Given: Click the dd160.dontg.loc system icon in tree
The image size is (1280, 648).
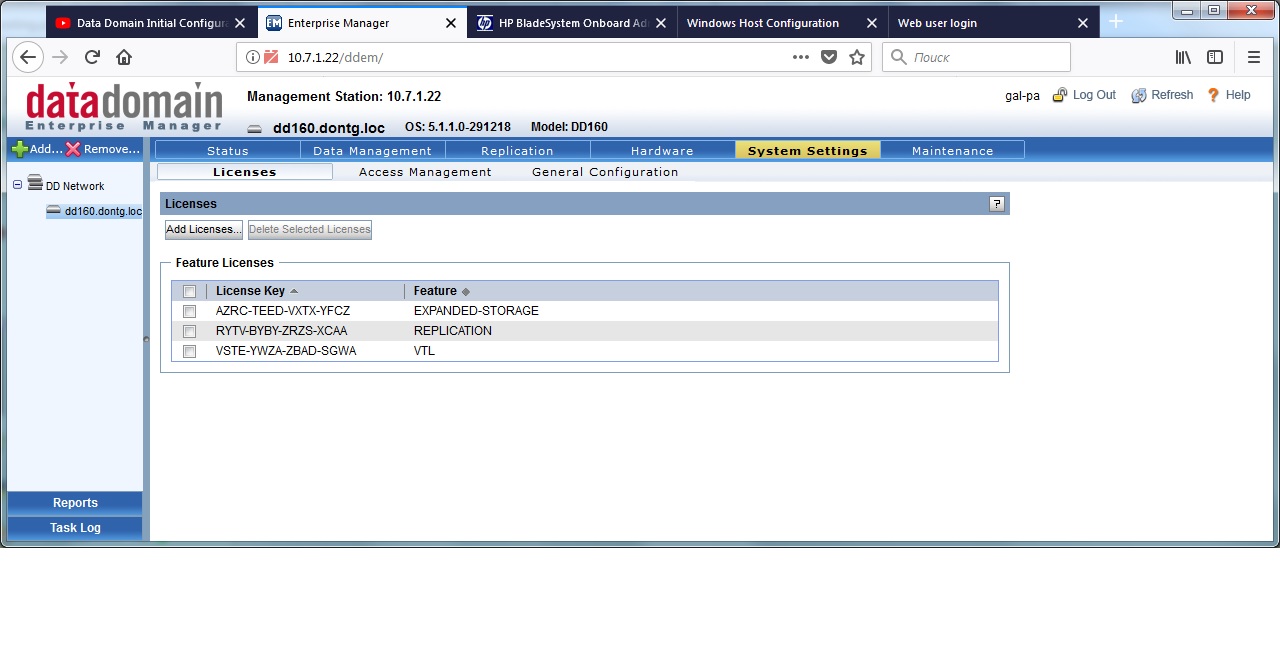Looking at the screenshot, I should (x=54, y=211).
